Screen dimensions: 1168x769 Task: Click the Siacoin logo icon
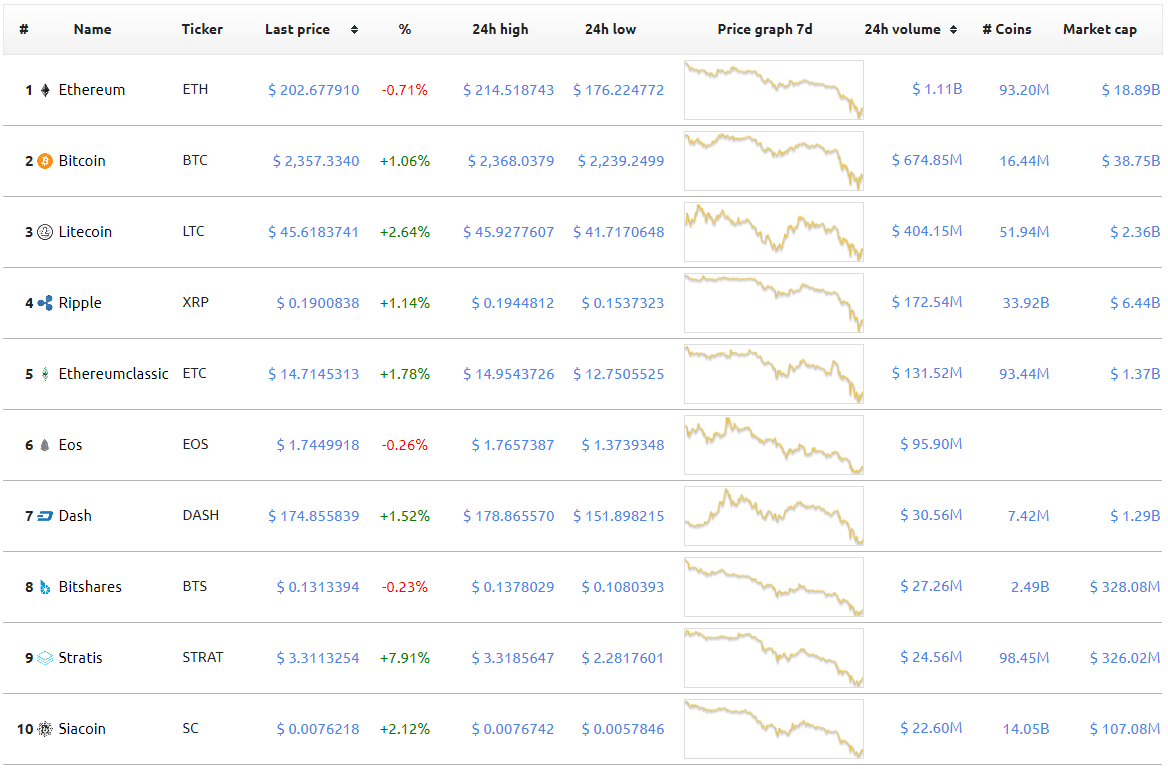coord(45,729)
